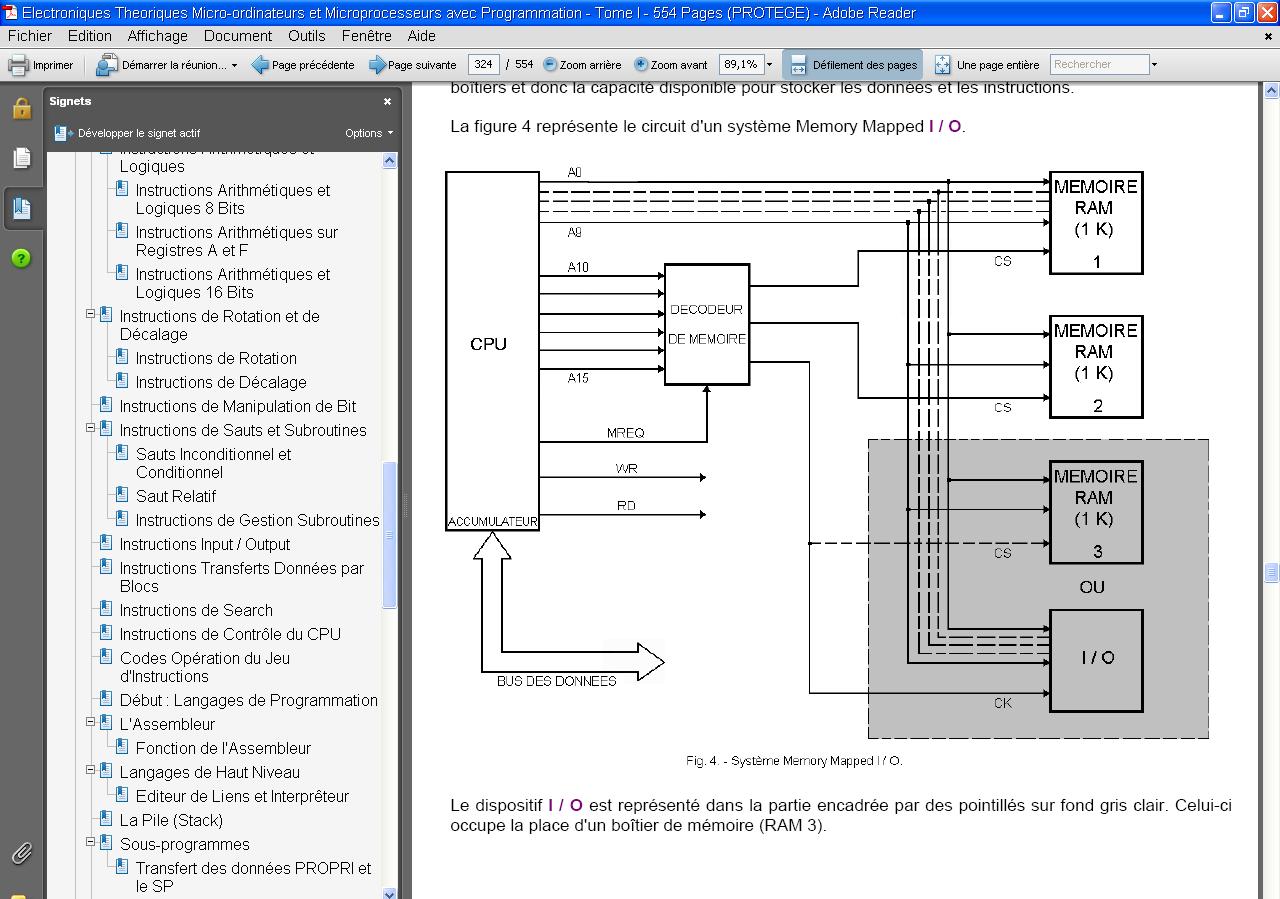The image size is (1280, 899).
Task: Click bookmarks panel scroll down arrow
Action: [390, 892]
